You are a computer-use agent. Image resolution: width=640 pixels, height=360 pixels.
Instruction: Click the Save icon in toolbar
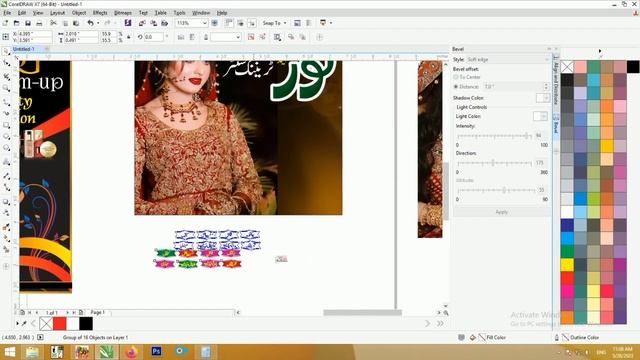[27, 23]
